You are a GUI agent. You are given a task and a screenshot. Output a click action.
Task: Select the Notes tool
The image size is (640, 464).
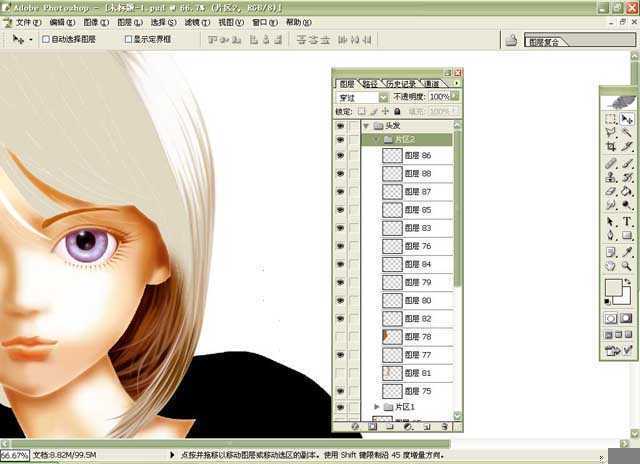point(611,253)
